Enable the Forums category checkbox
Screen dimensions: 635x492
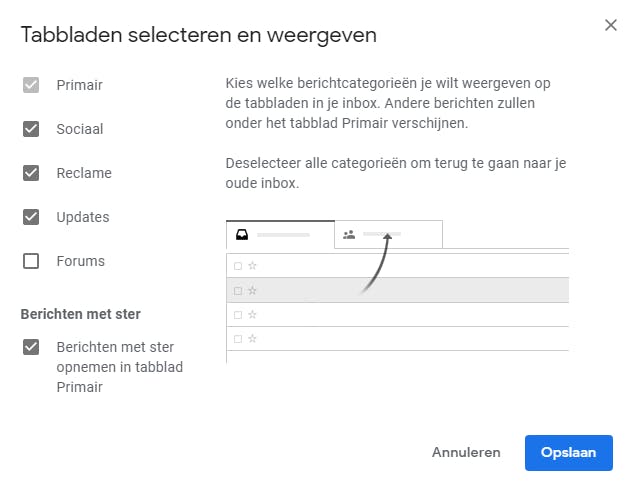tap(31, 261)
